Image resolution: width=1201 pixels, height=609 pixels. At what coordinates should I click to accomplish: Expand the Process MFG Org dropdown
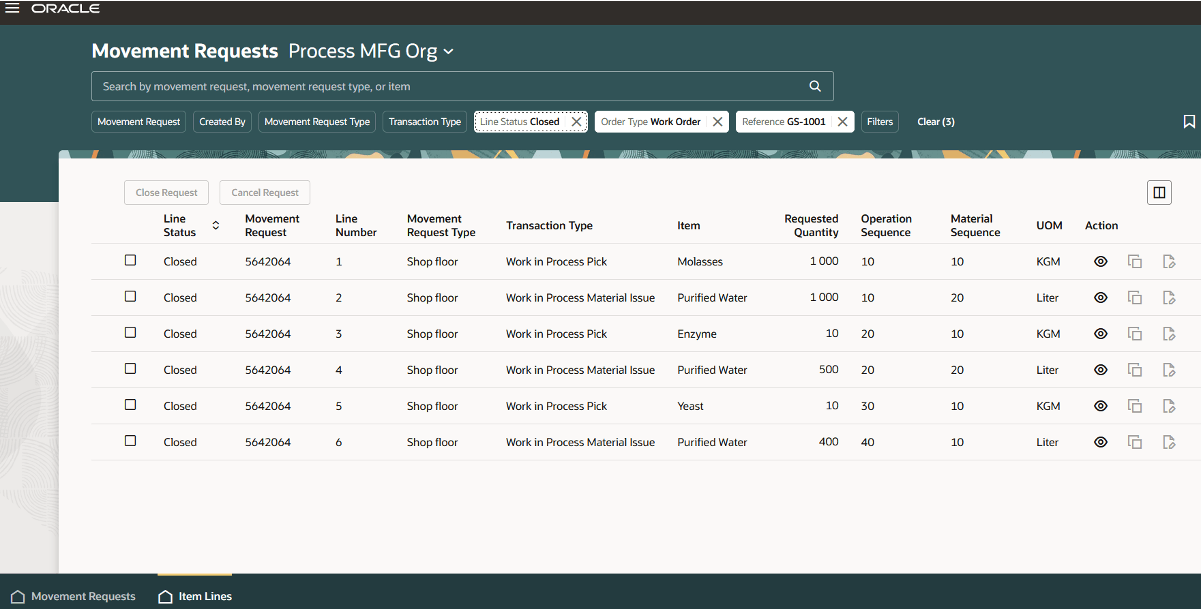371,51
